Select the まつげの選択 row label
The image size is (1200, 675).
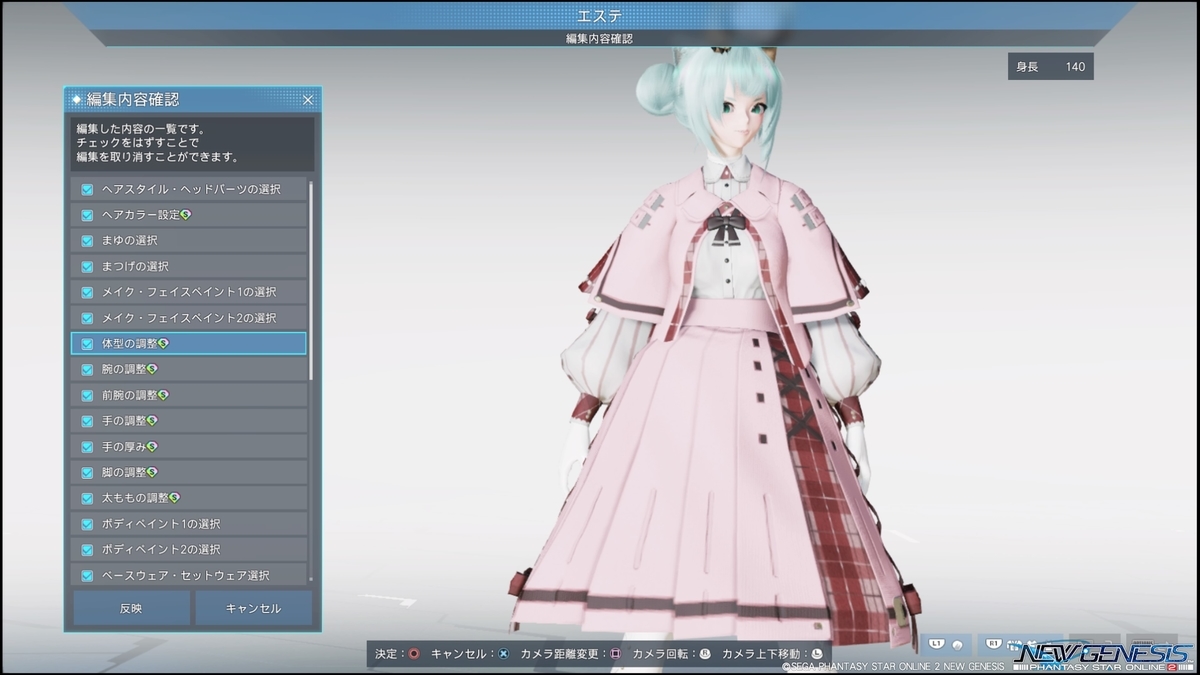click(135, 266)
